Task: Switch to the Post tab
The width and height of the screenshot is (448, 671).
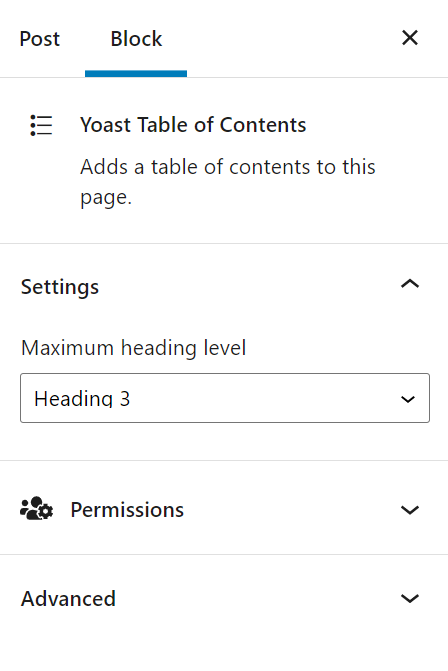Action: 40,39
